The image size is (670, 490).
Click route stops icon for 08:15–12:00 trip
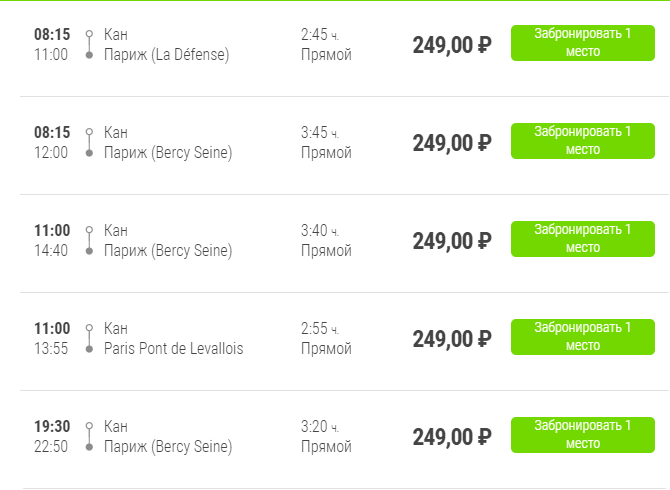88,143
